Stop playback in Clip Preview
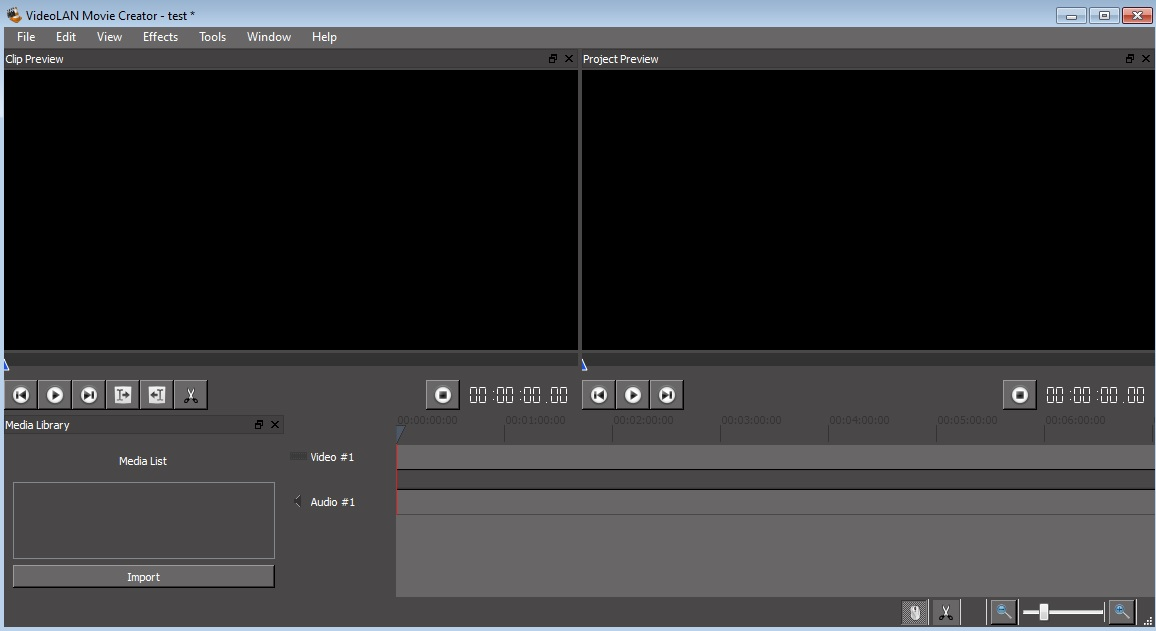1156x631 pixels. click(x=442, y=395)
